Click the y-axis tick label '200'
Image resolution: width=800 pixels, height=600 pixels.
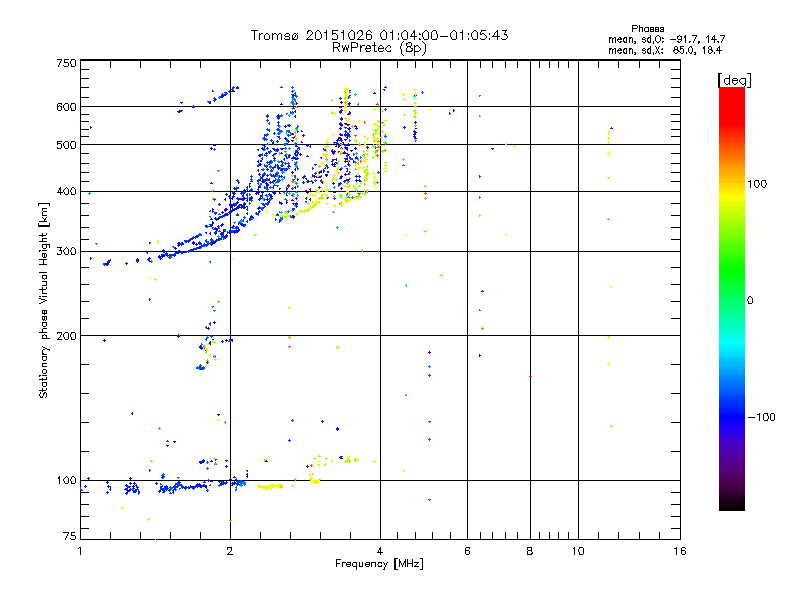[66, 336]
